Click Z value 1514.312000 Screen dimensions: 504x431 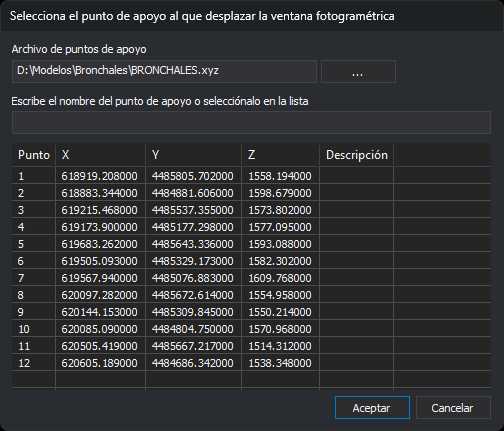click(280, 346)
